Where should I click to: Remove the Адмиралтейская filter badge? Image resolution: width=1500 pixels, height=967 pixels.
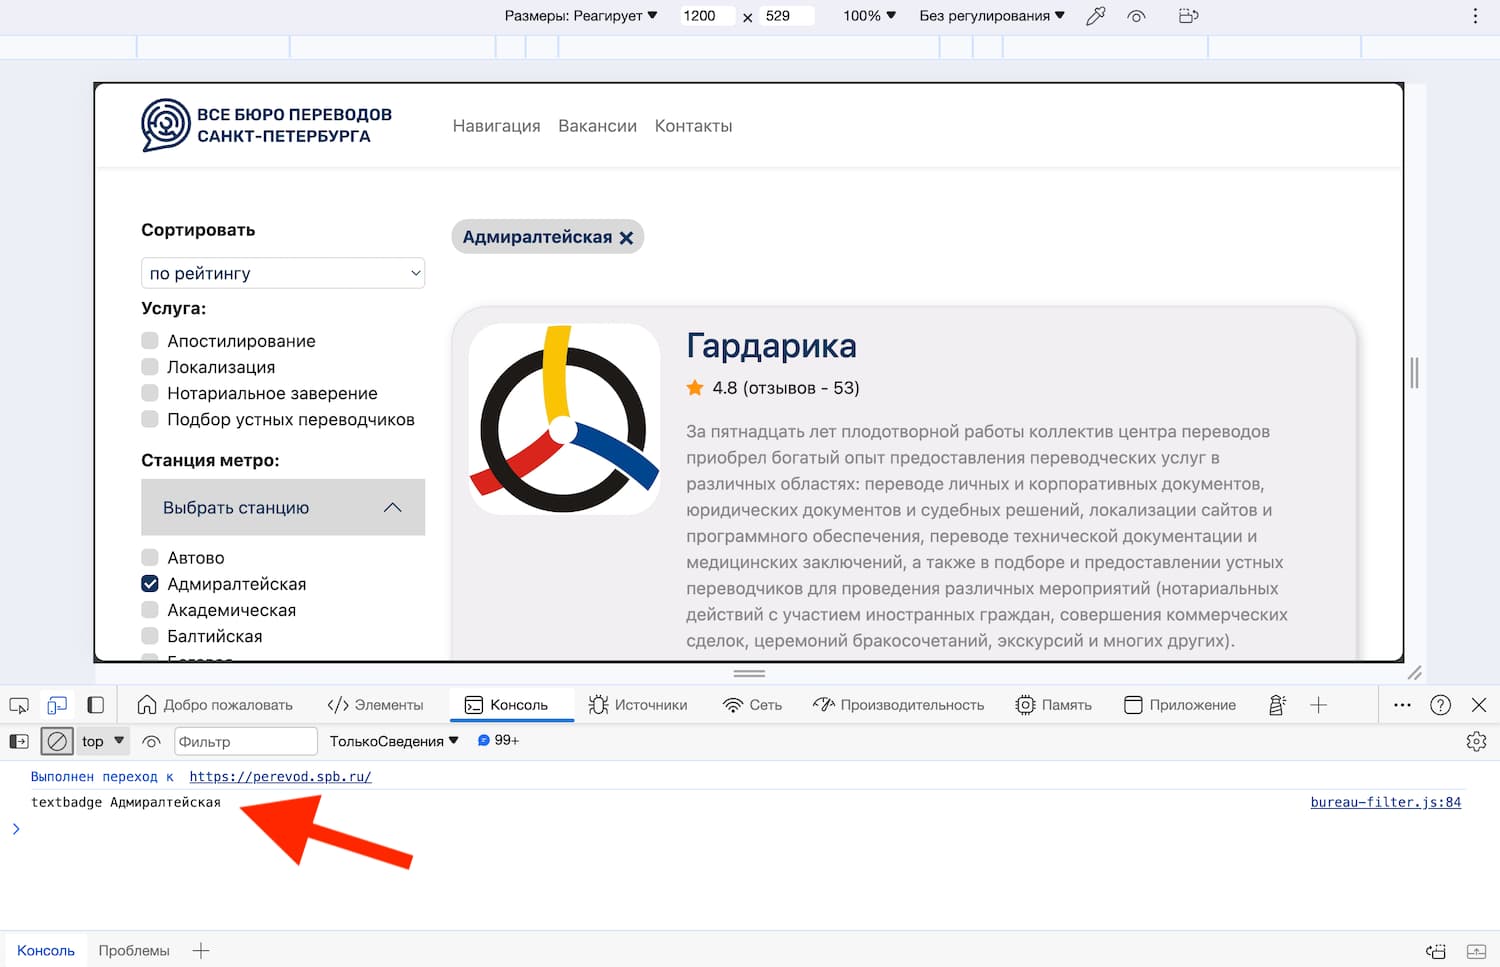[x=626, y=238]
